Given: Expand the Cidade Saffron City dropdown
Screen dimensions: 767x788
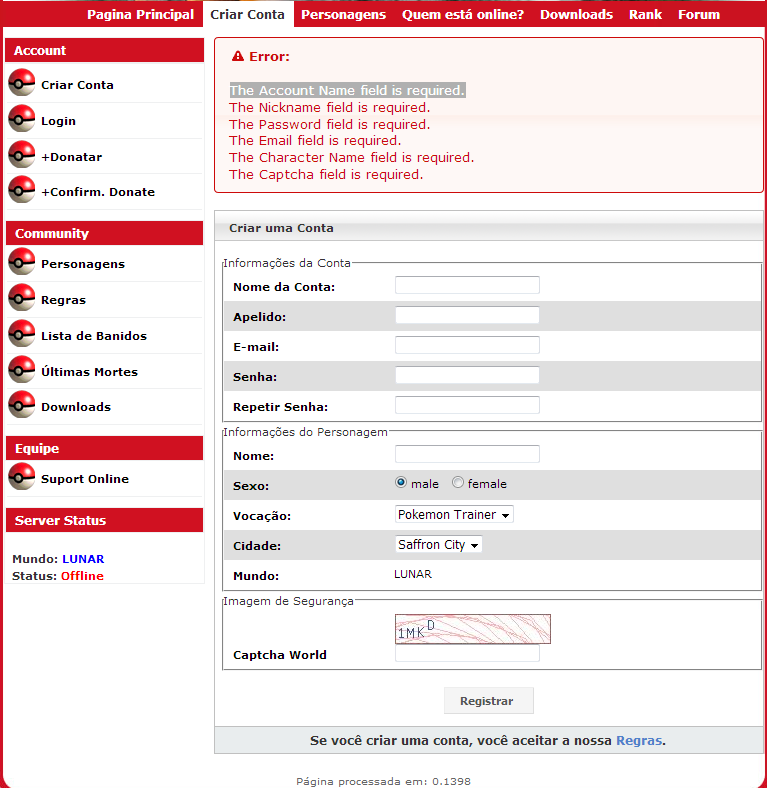Looking at the screenshot, I should point(439,545).
